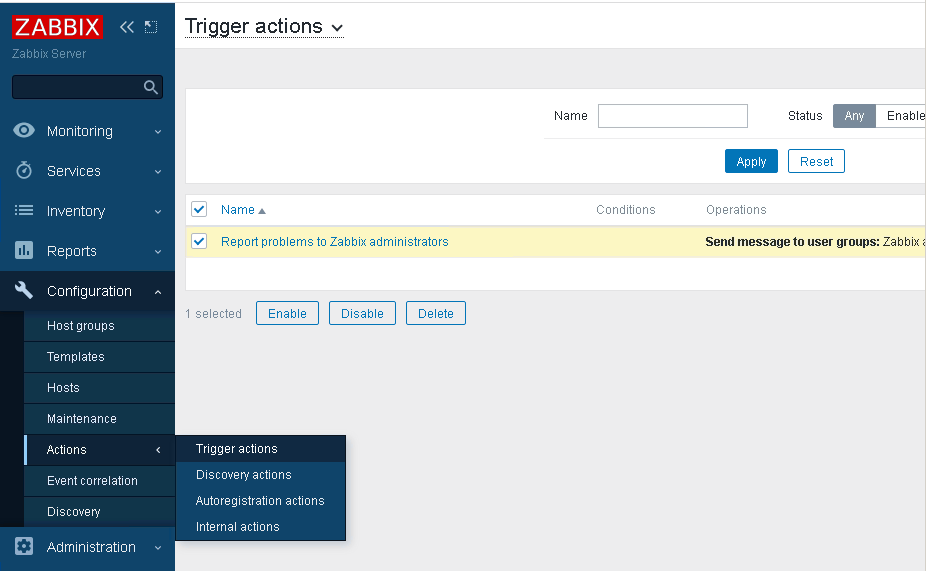Click the Zabbix Server label

tap(49, 54)
